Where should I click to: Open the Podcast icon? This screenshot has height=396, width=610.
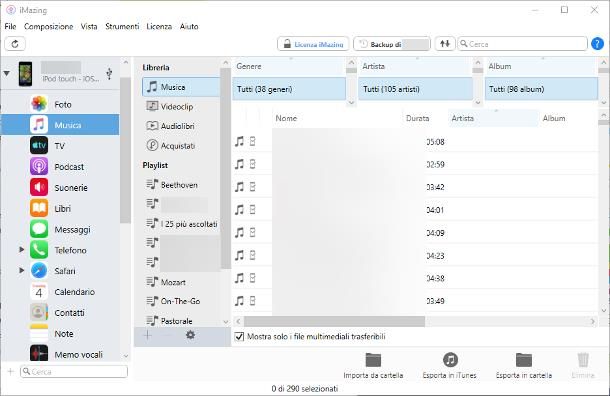pyautogui.click(x=39, y=166)
